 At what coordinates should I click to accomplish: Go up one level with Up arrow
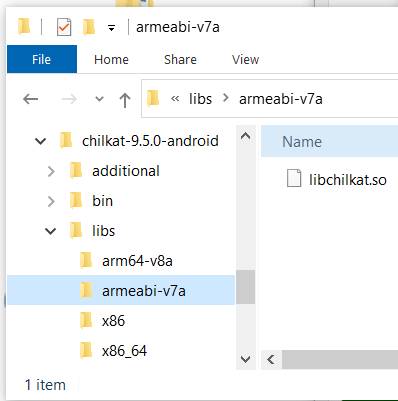pyautogui.click(x=125, y=100)
